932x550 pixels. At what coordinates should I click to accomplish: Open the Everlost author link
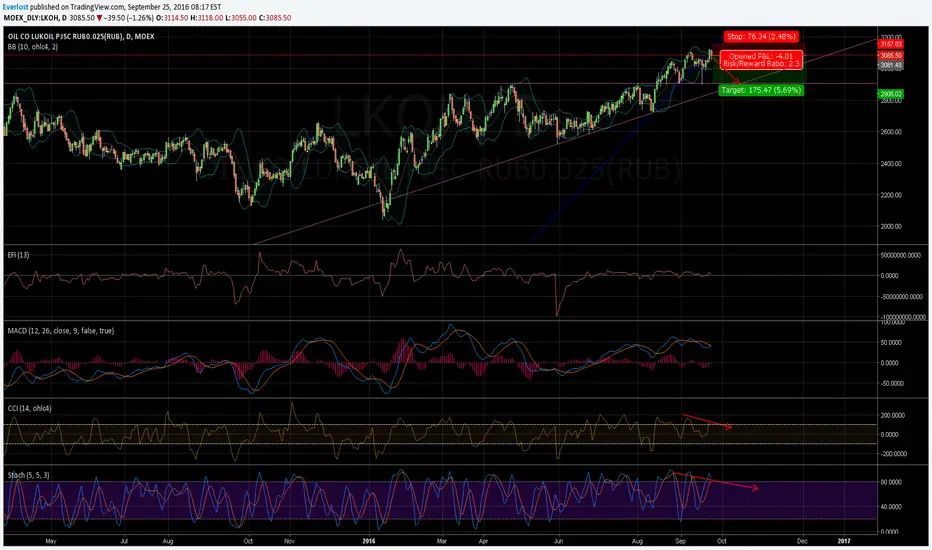point(15,7)
